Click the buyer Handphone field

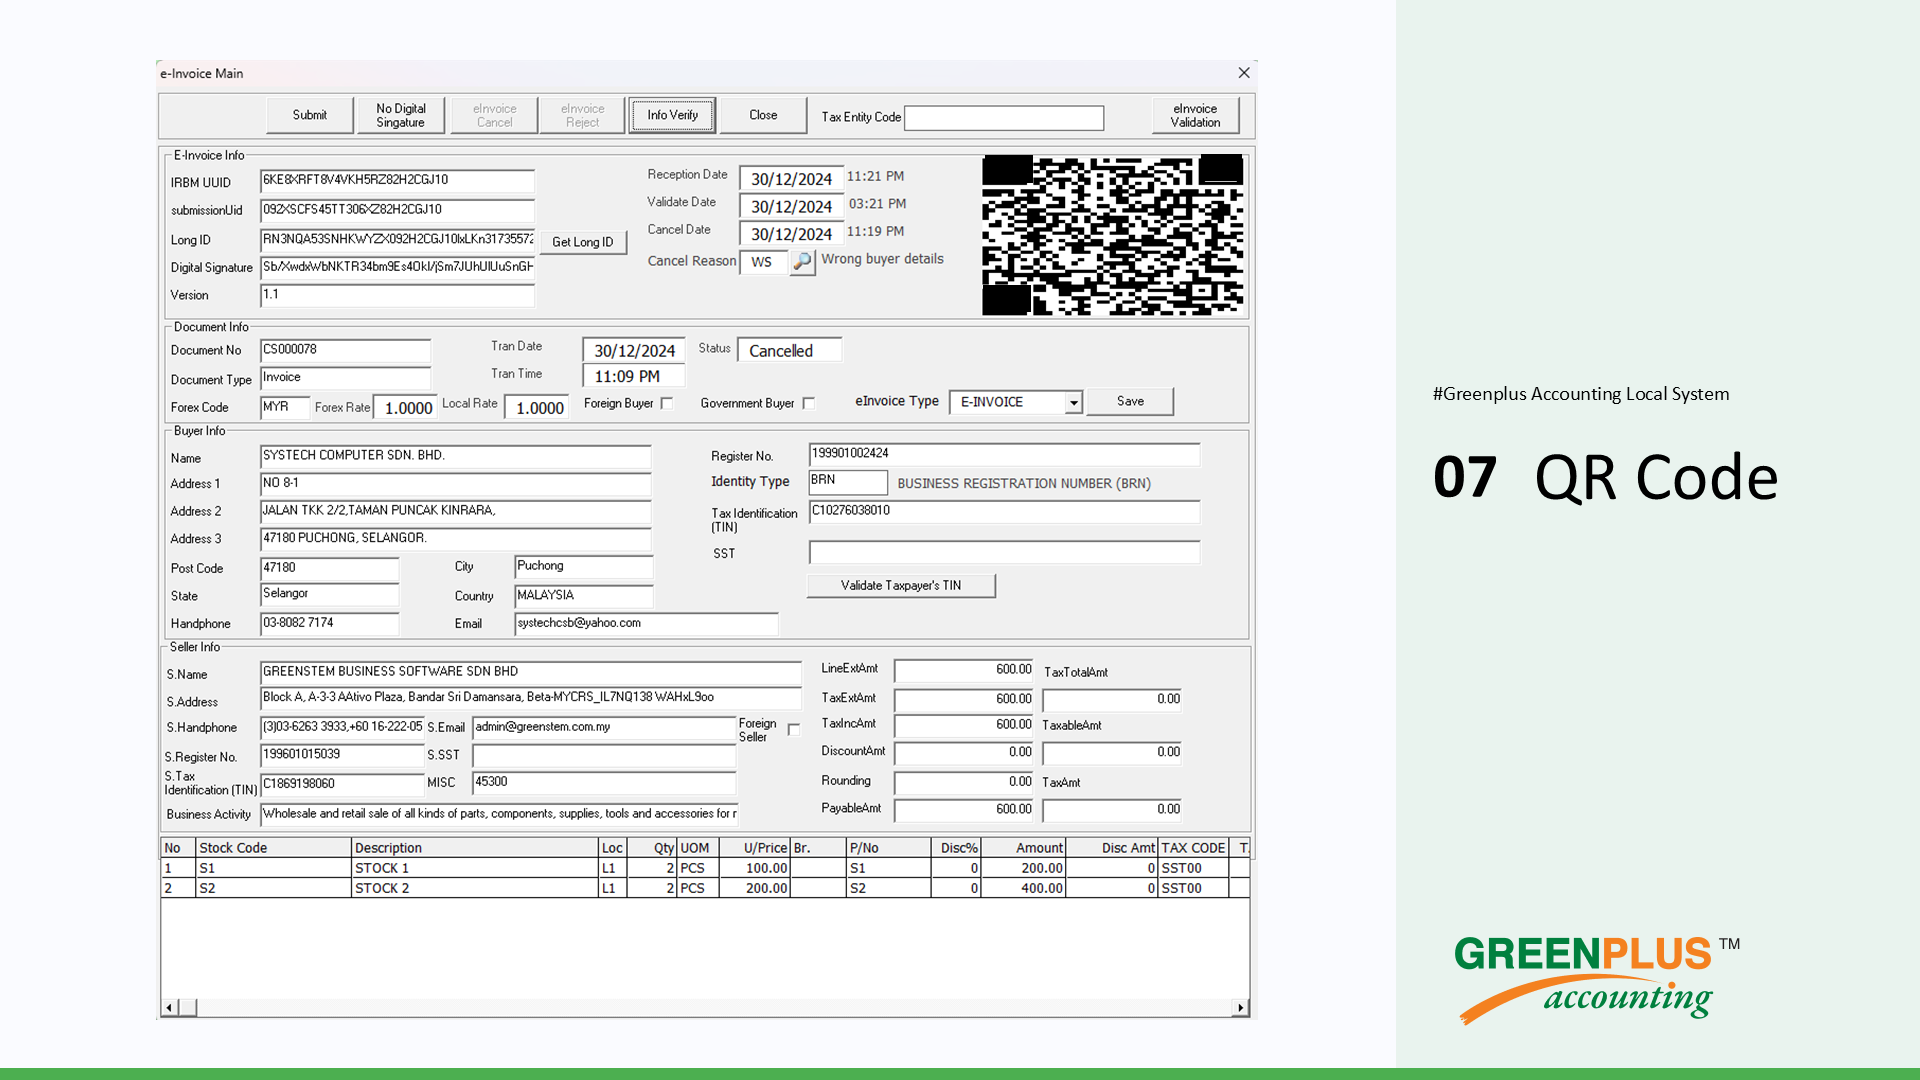329,623
